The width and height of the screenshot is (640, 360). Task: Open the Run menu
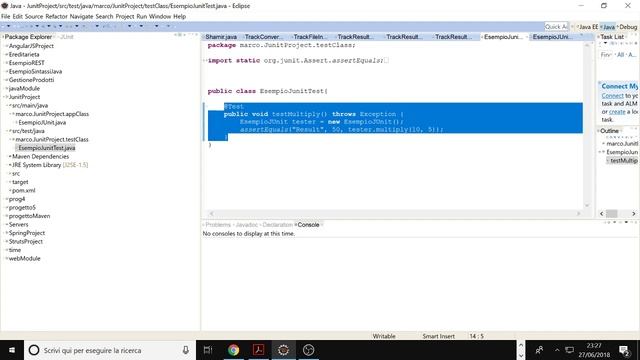(x=142, y=17)
